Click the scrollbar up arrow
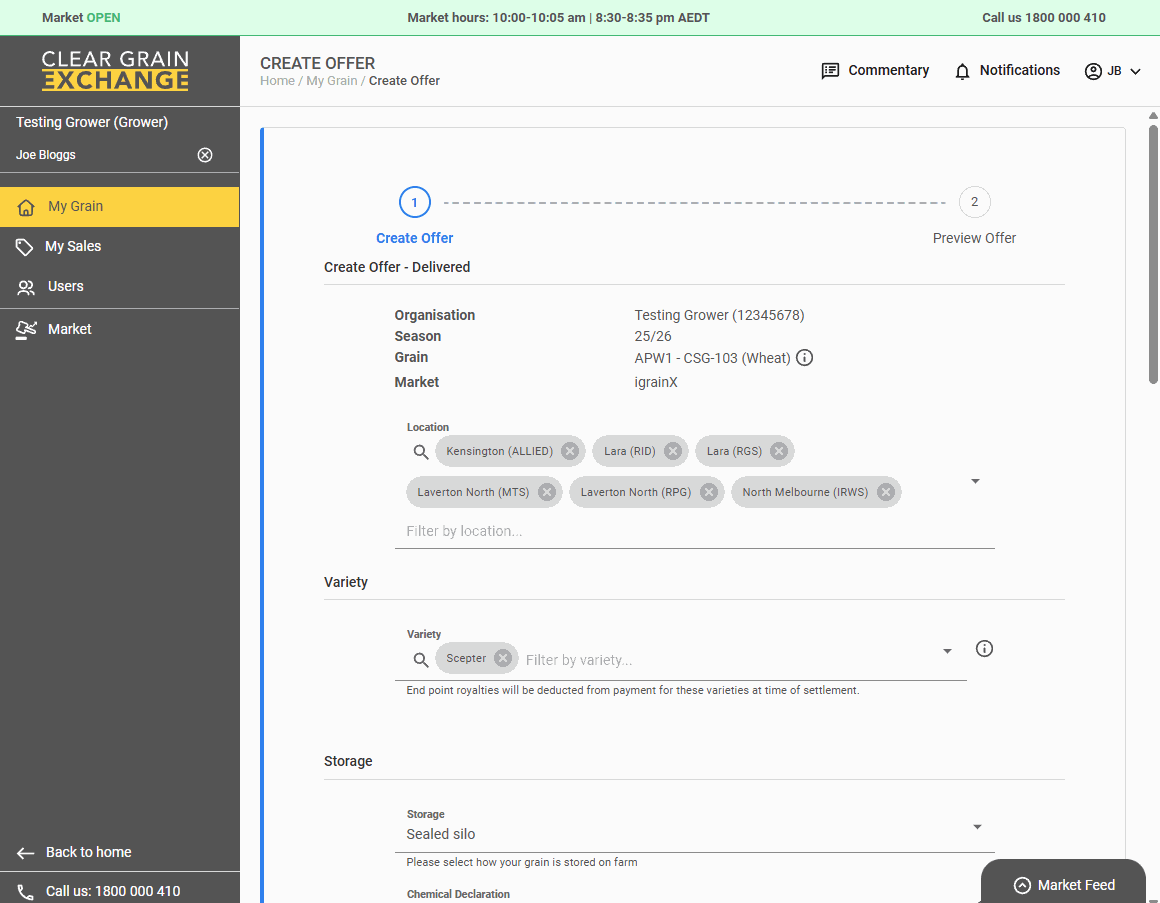The image size is (1160, 903). [x=1153, y=115]
